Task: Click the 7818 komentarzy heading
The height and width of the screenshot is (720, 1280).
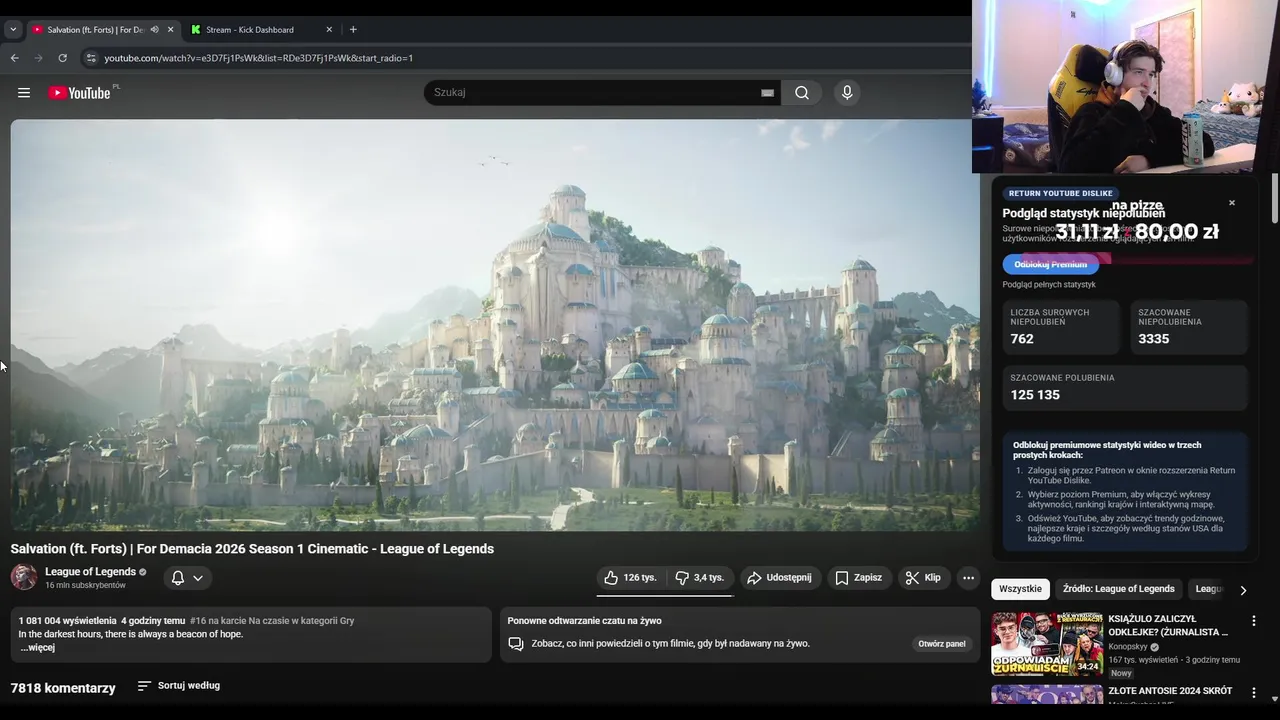Action: (x=63, y=688)
